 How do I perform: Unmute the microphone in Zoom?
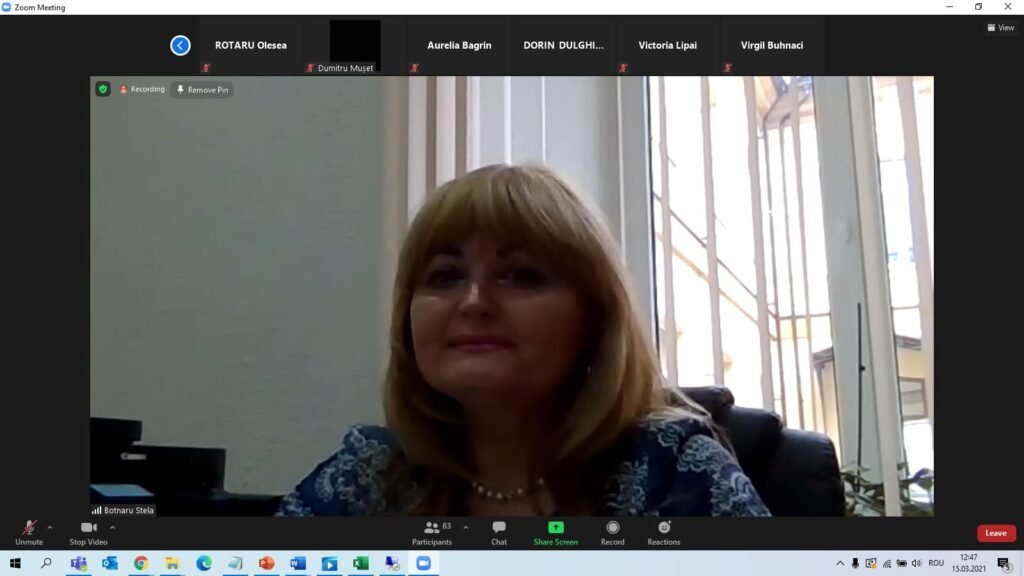(x=29, y=532)
